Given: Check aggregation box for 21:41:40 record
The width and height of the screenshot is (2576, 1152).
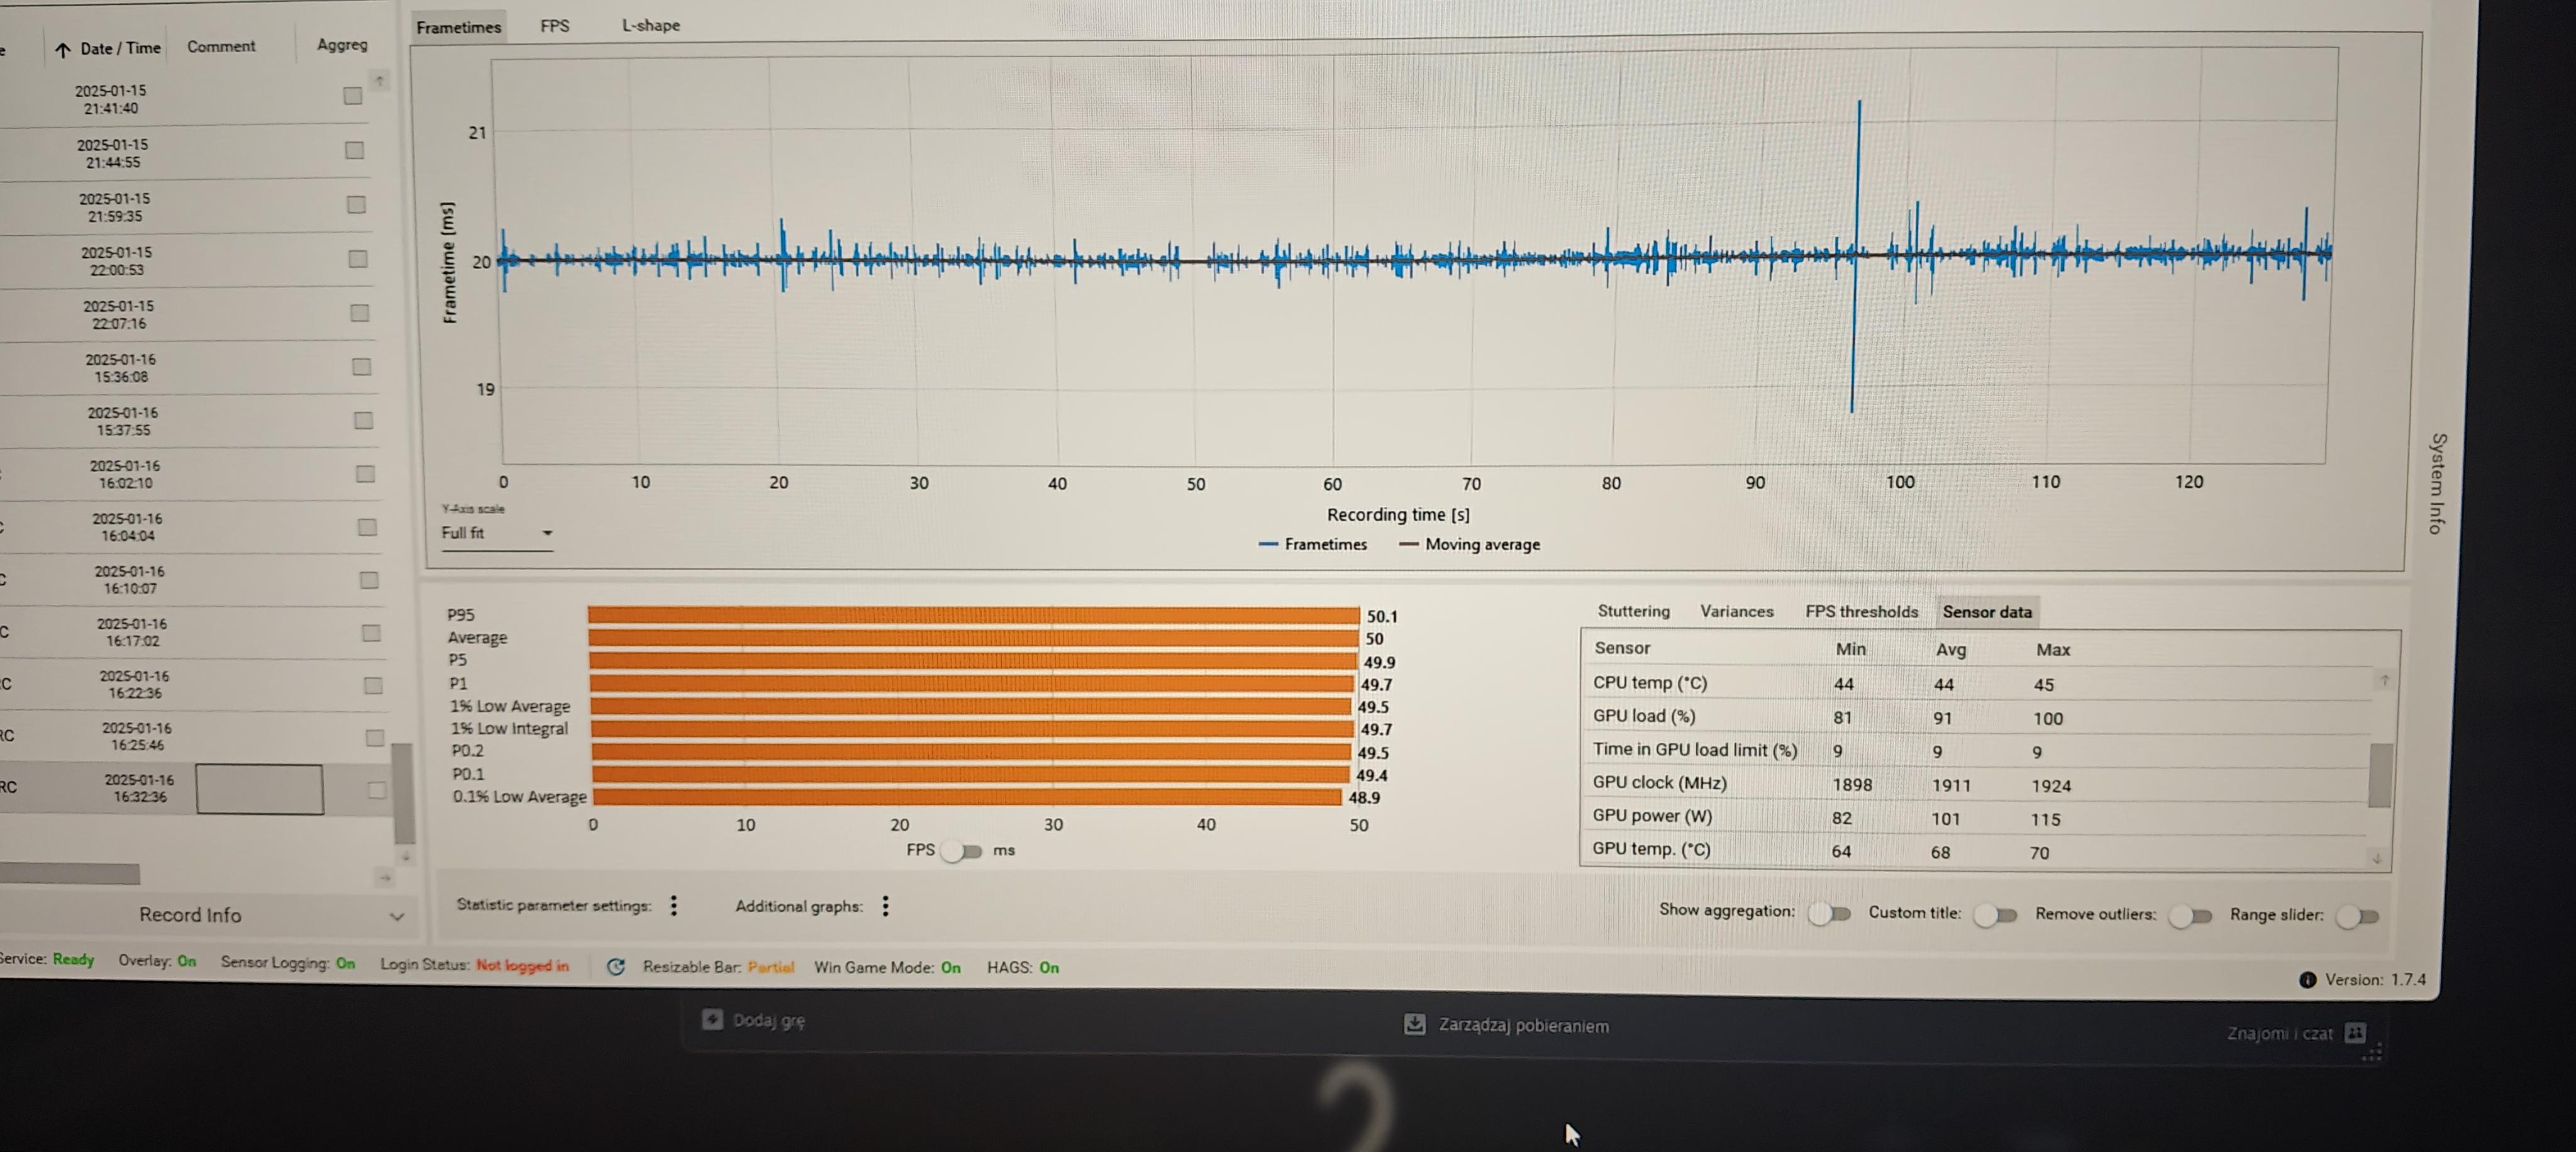Looking at the screenshot, I should click(x=352, y=96).
